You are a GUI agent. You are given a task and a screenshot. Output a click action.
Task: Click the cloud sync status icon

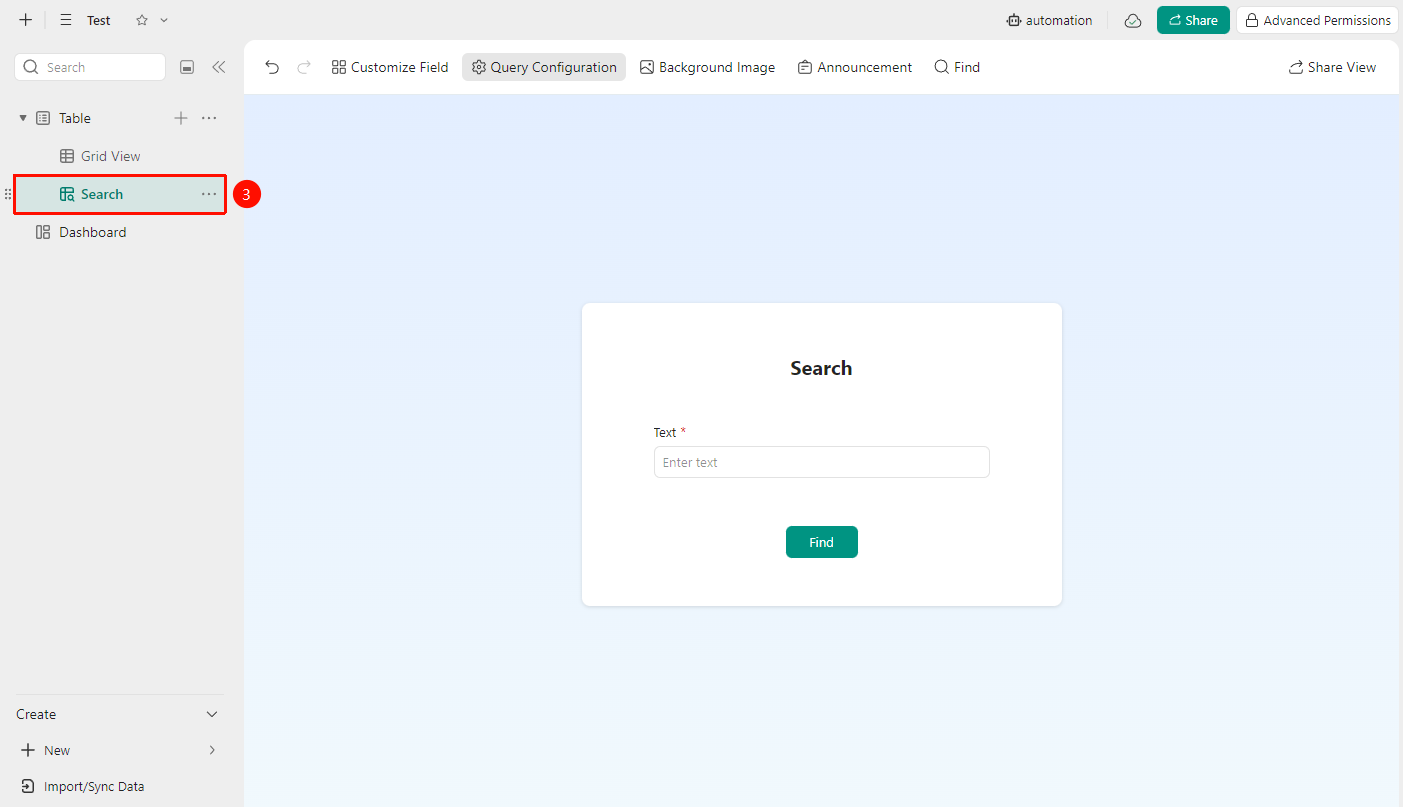coord(1133,20)
